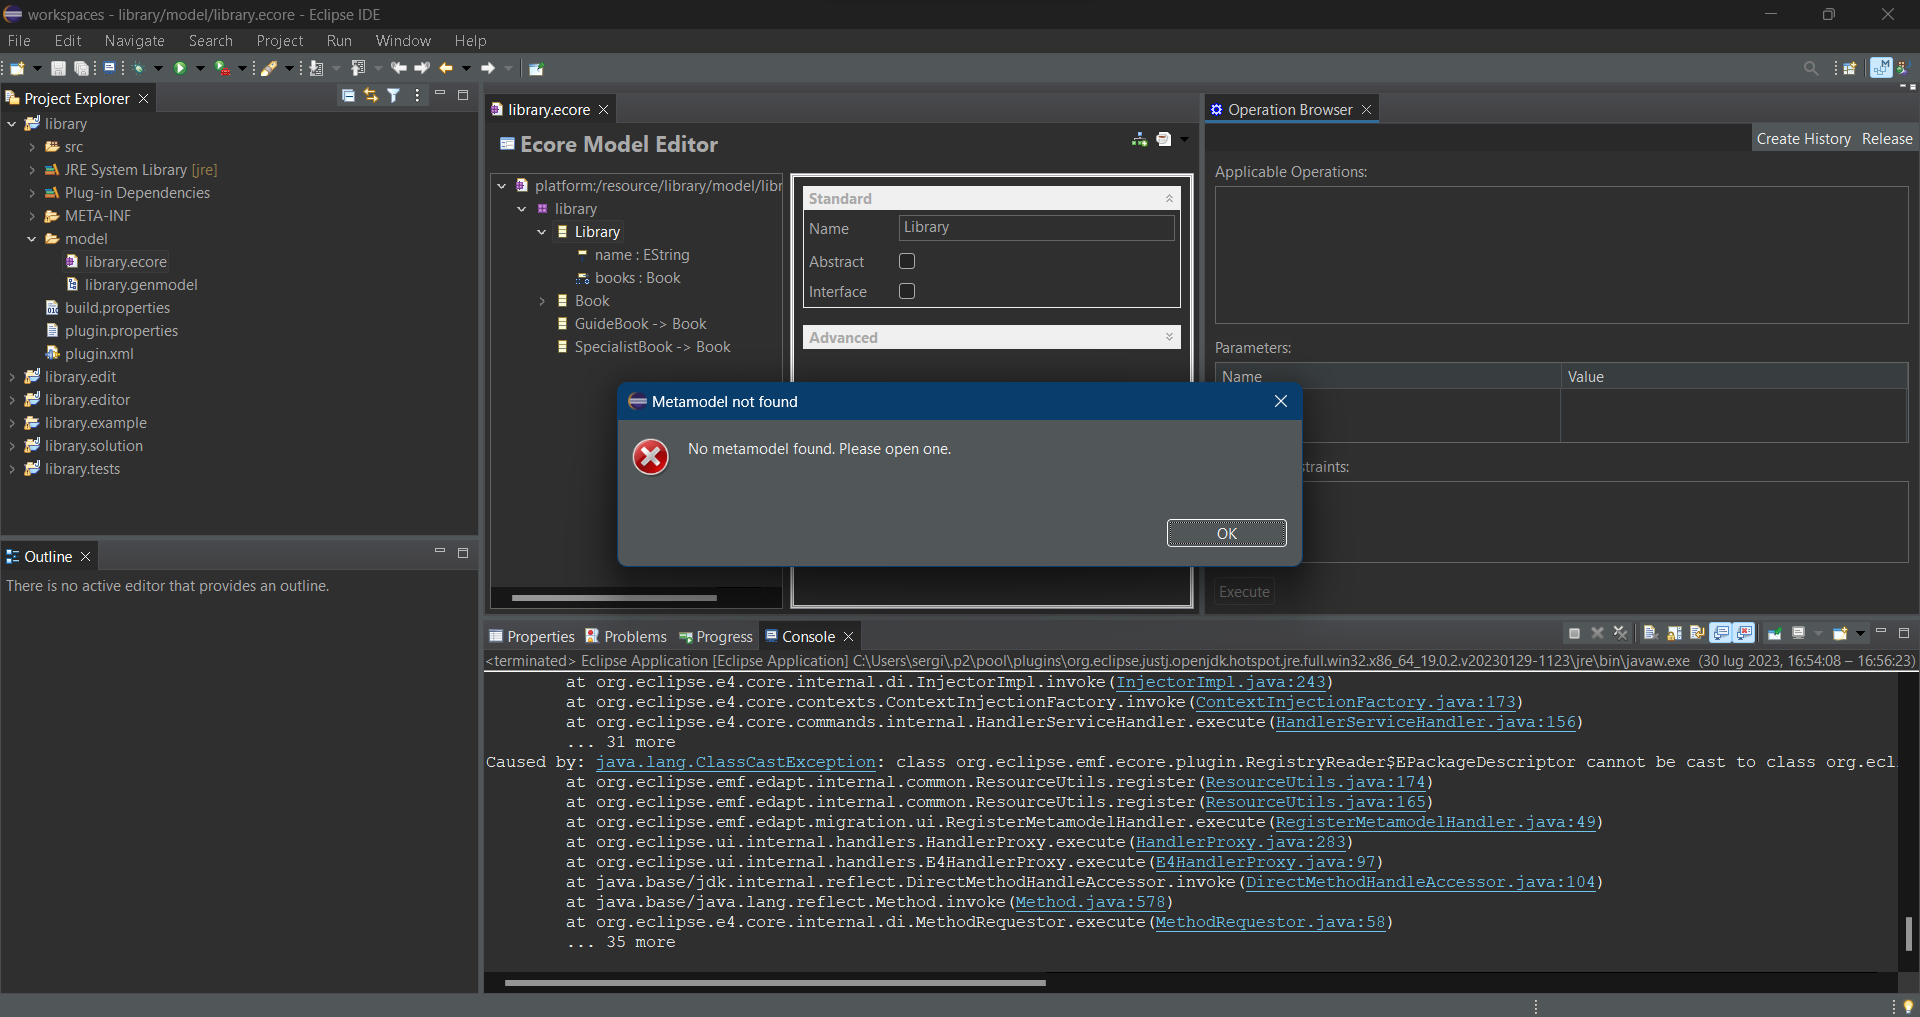The height and width of the screenshot is (1017, 1920).
Task: Select the Modeling perspective icon
Action: click(1881, 68)
